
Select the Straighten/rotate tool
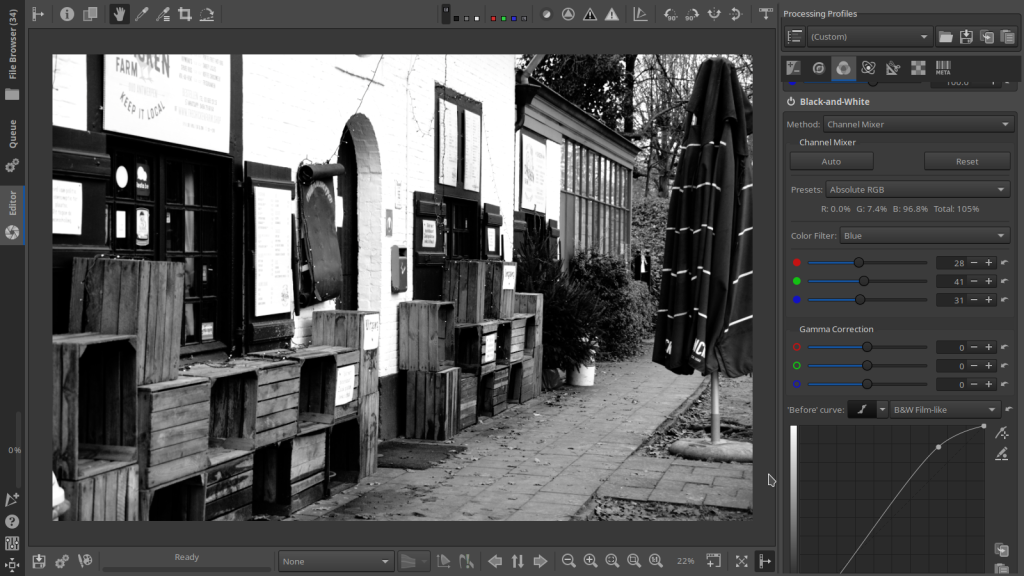207,14
